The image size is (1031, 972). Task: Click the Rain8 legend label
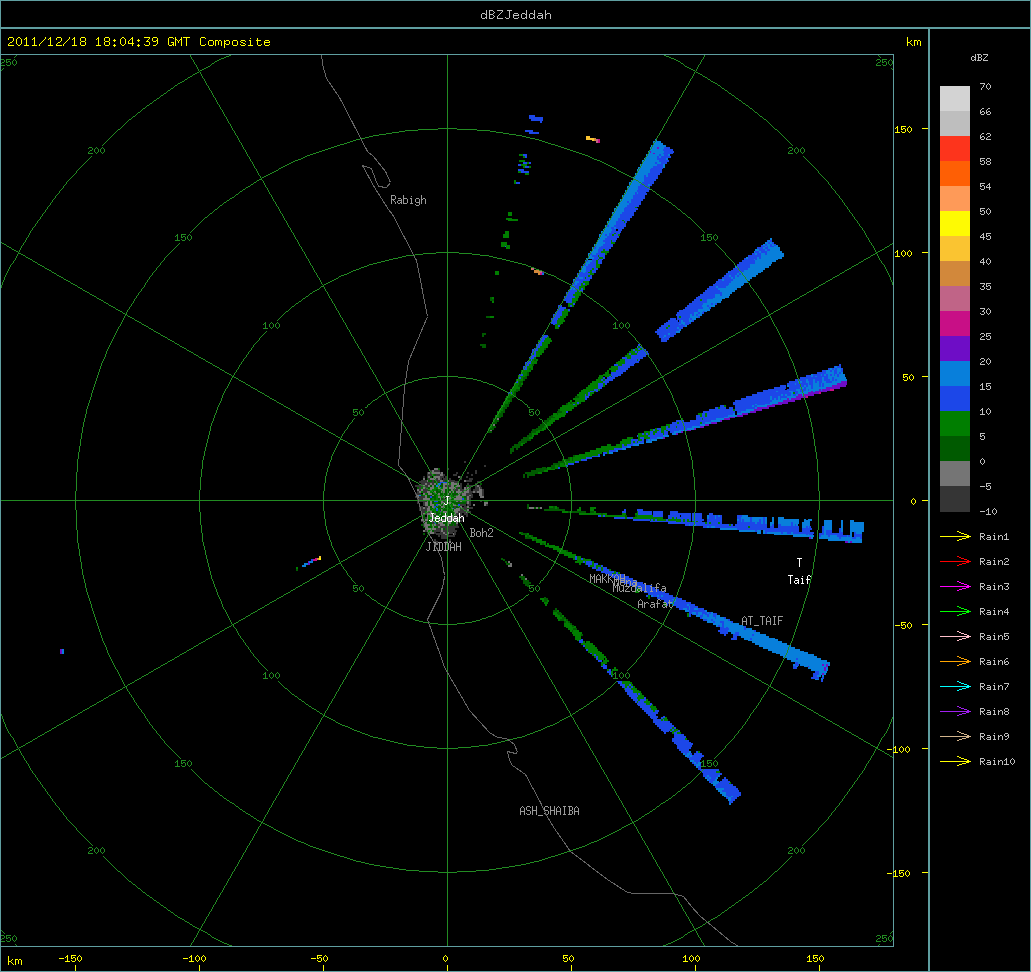pyautogui.click(x=994, y=712)
